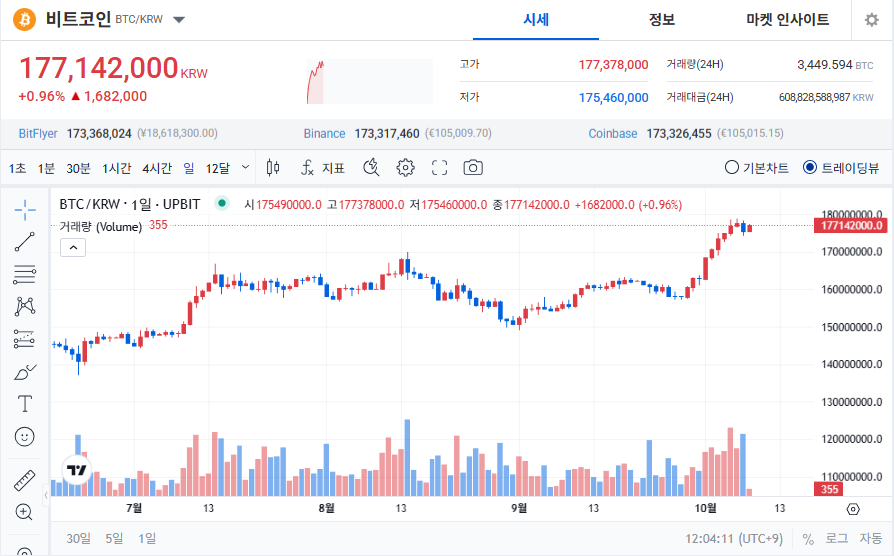Collapse the indicator legend arrow

click(x=73, y=247)
